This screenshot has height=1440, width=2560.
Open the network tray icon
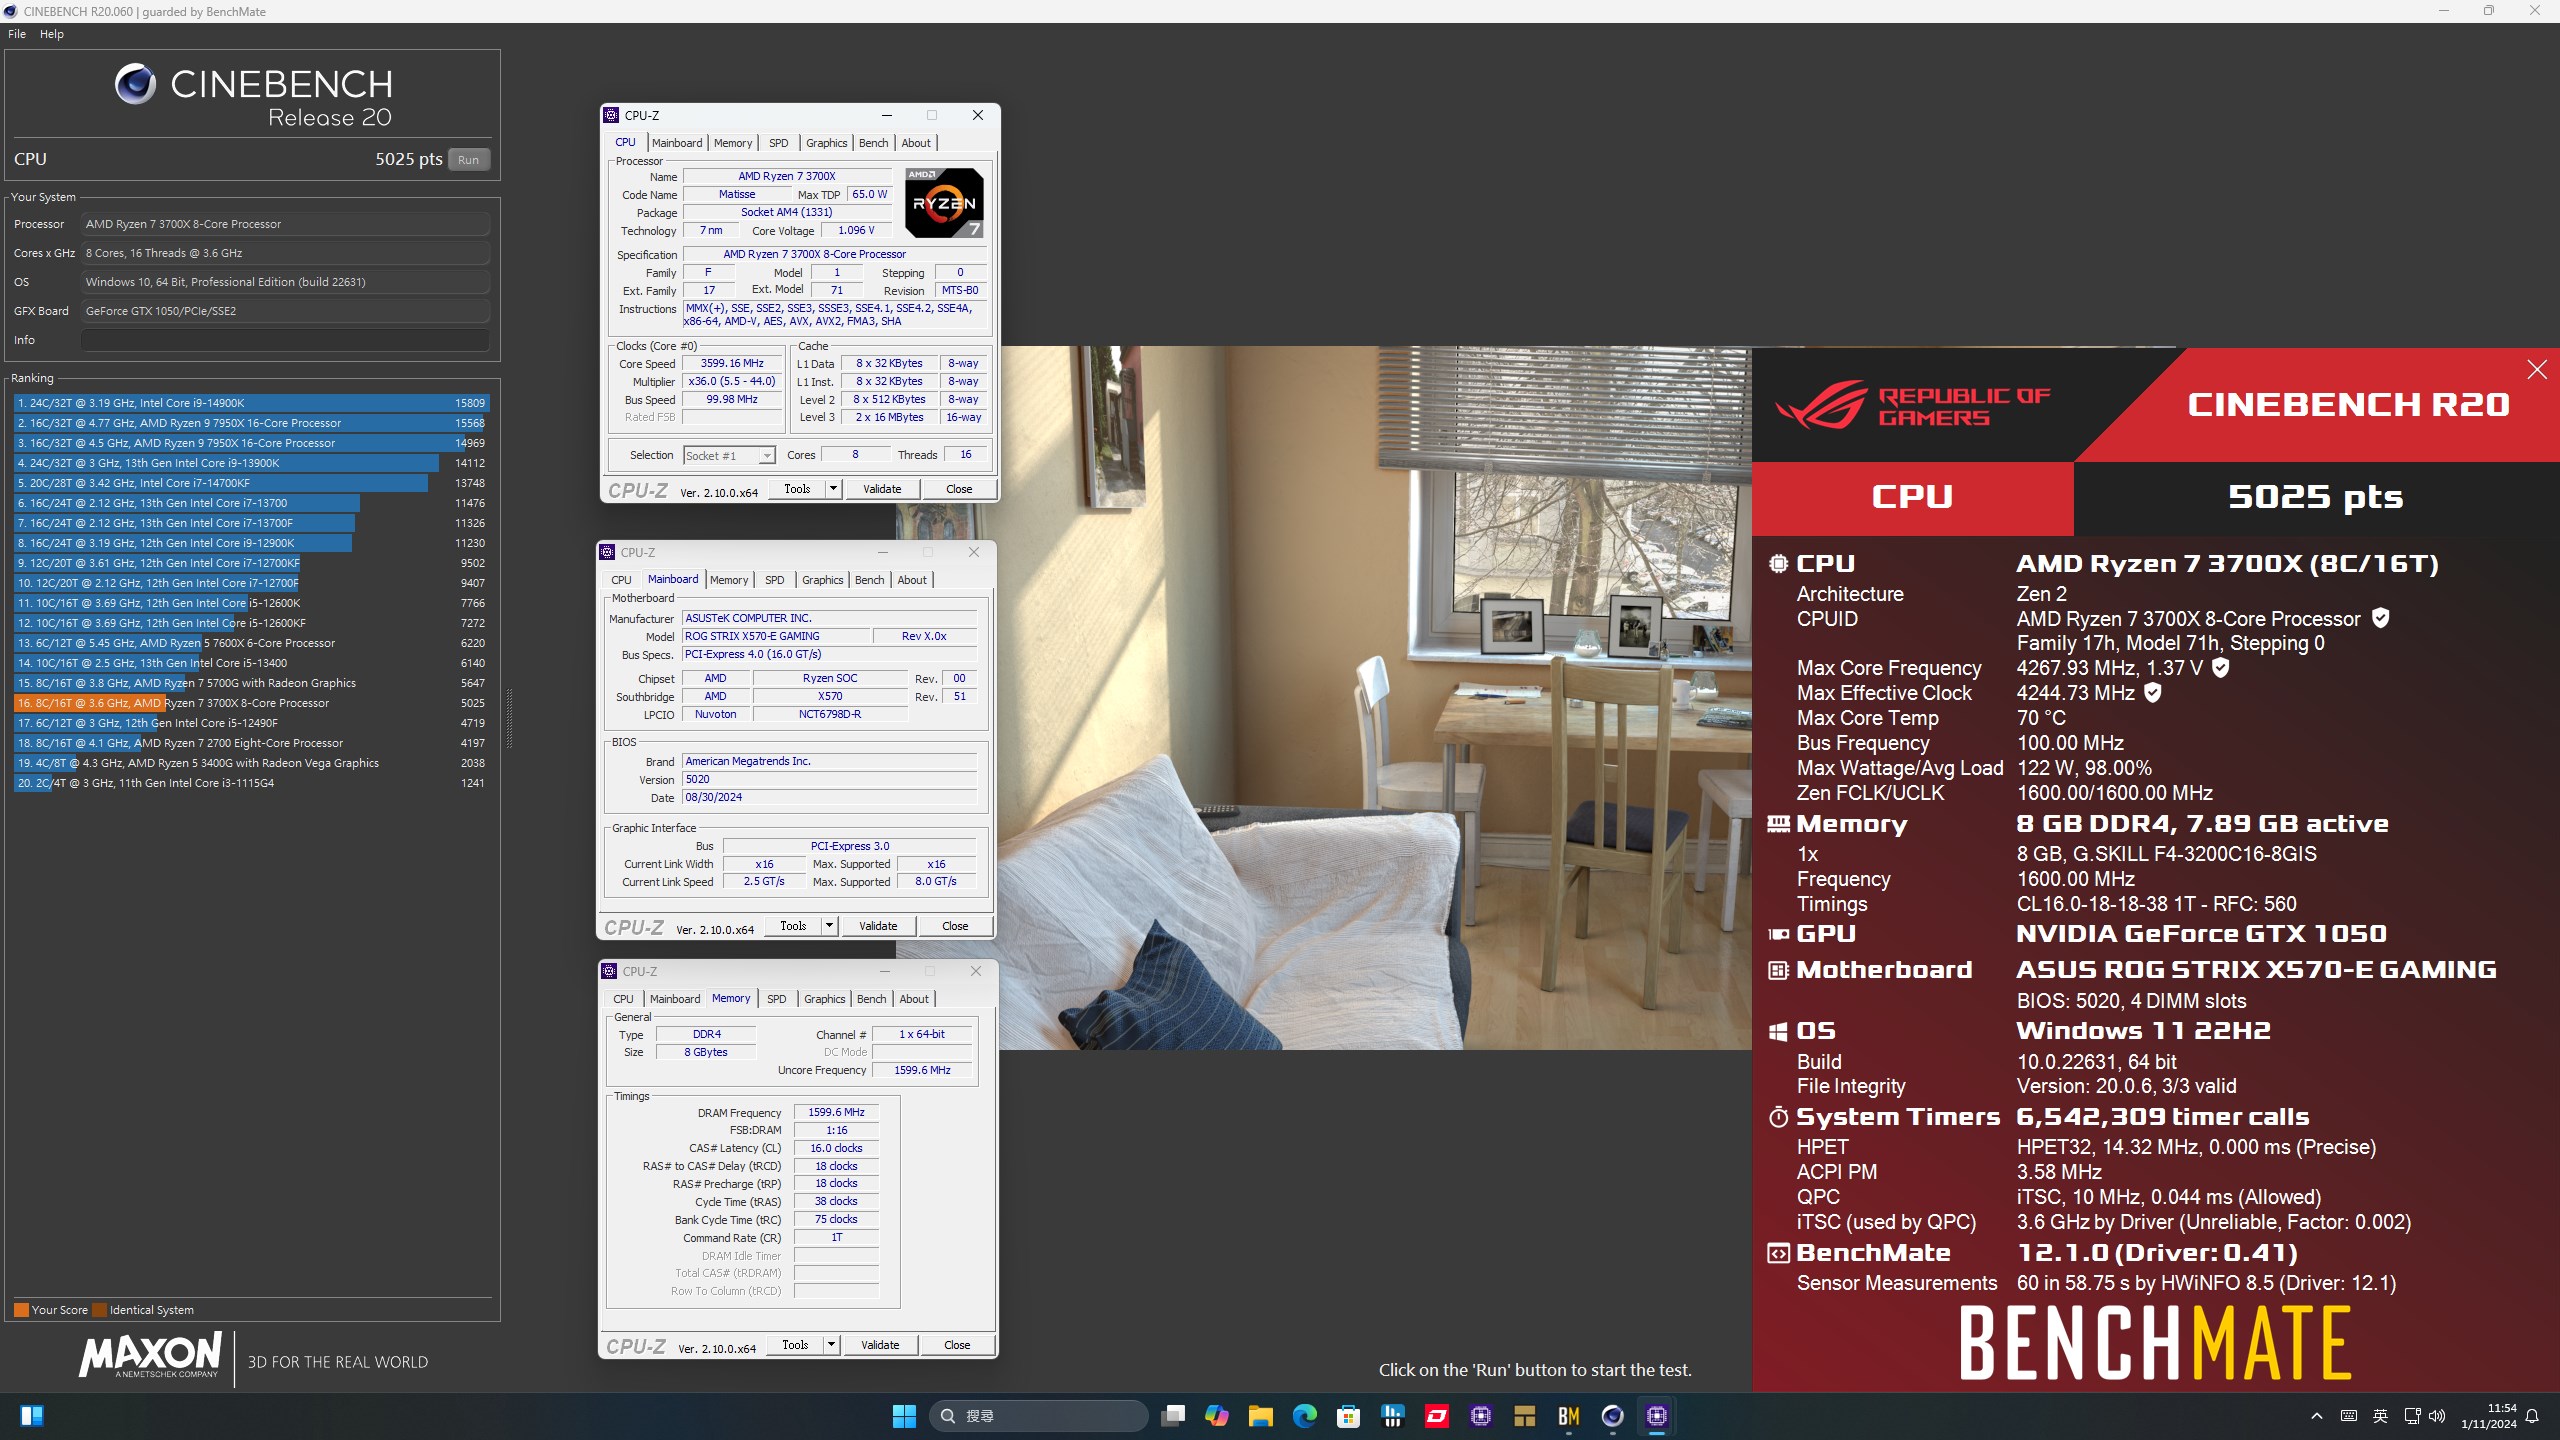point(2412,1416)
